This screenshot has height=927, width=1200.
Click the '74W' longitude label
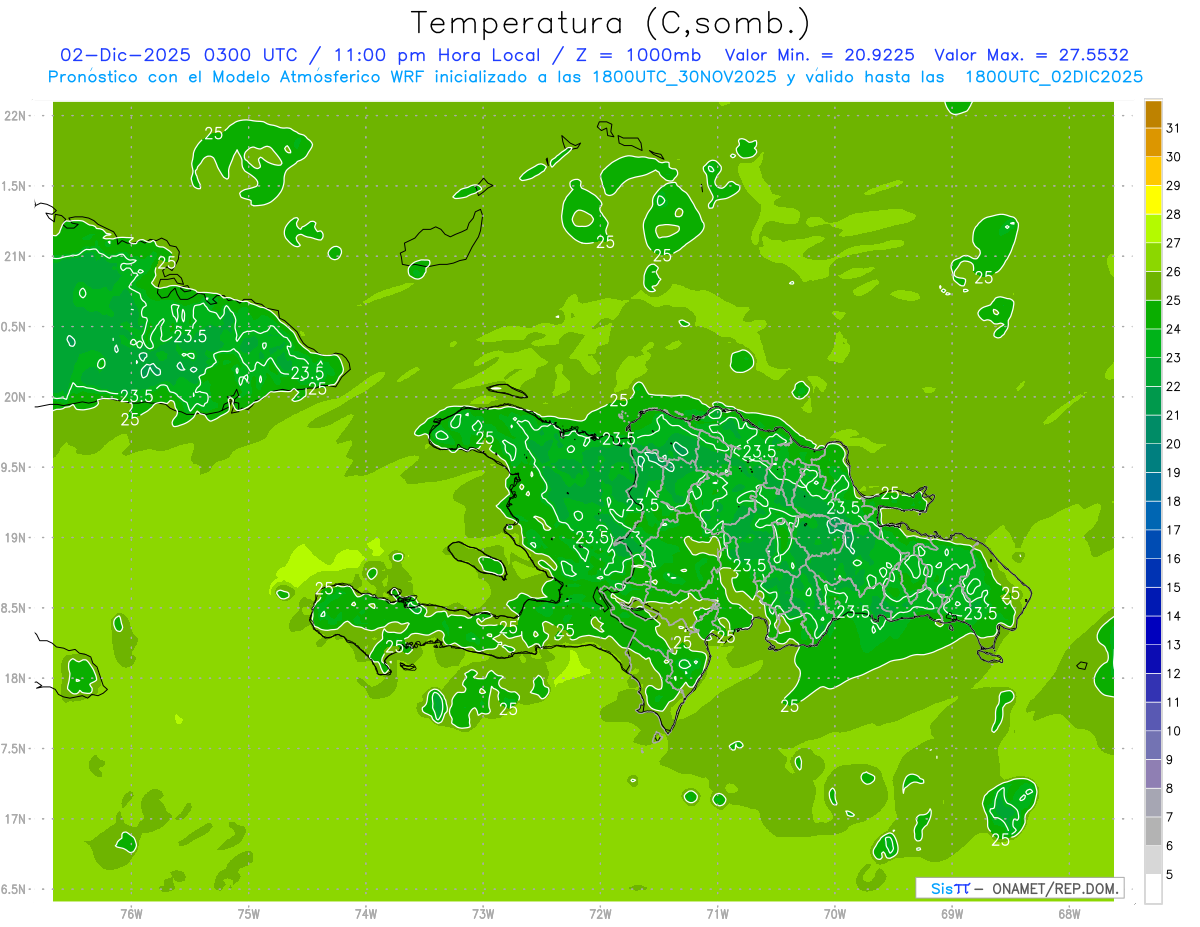(366, 913)
